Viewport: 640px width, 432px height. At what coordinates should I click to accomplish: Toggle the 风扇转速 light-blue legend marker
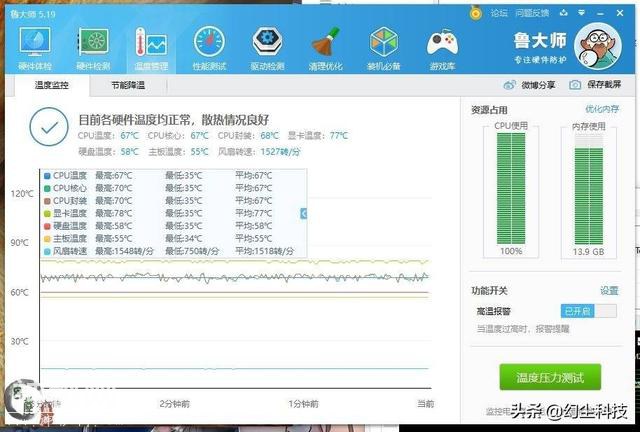47,252
